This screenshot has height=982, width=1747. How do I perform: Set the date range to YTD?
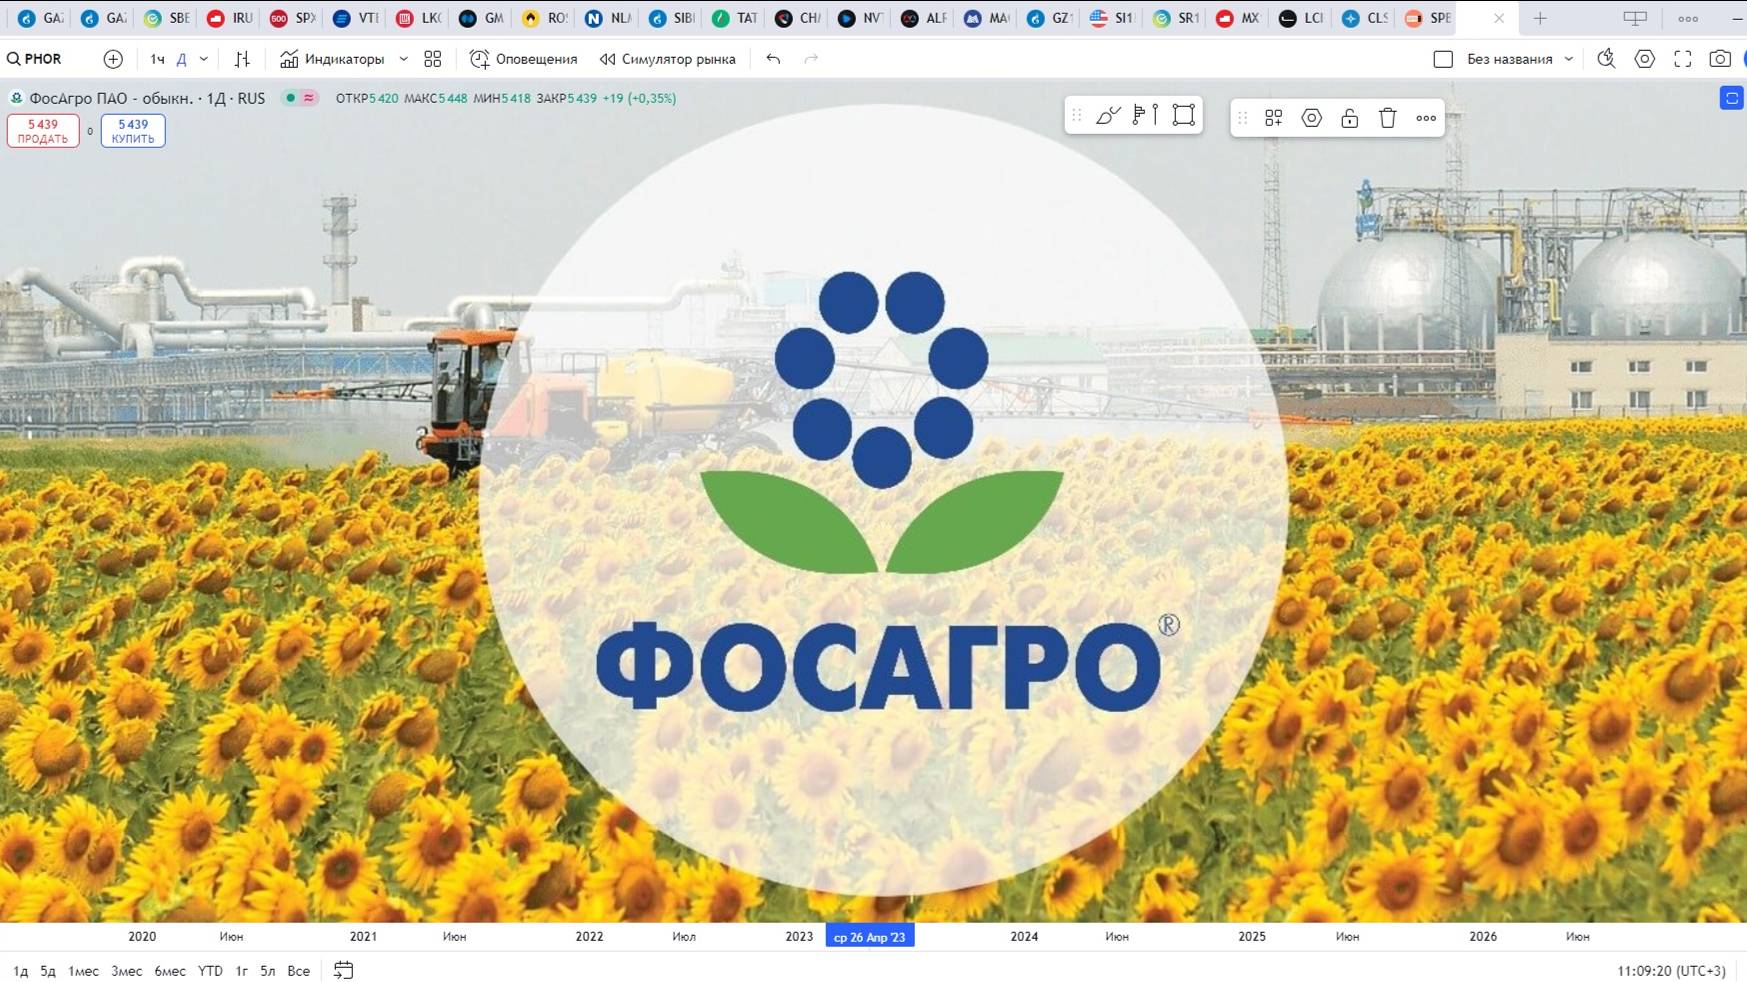click(210, 971)
